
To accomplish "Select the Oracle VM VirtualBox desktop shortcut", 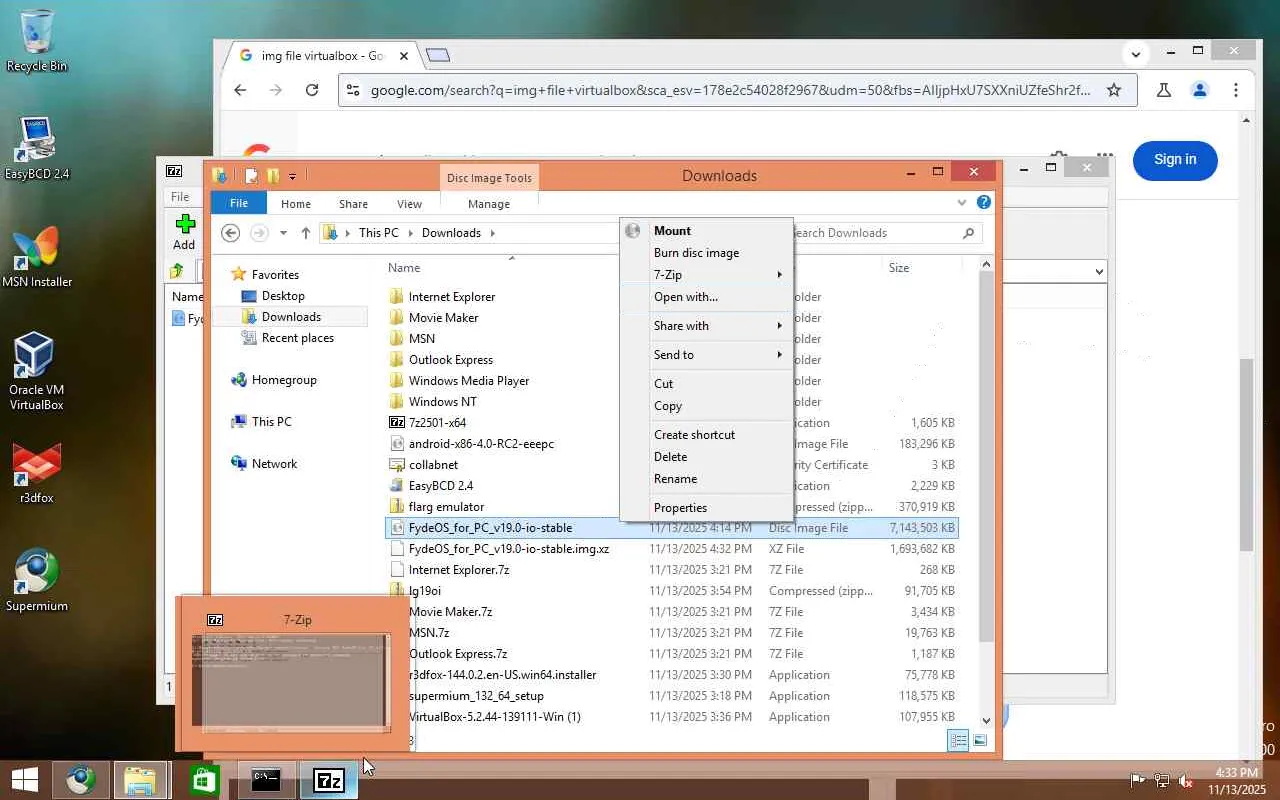I will (36, 371).
